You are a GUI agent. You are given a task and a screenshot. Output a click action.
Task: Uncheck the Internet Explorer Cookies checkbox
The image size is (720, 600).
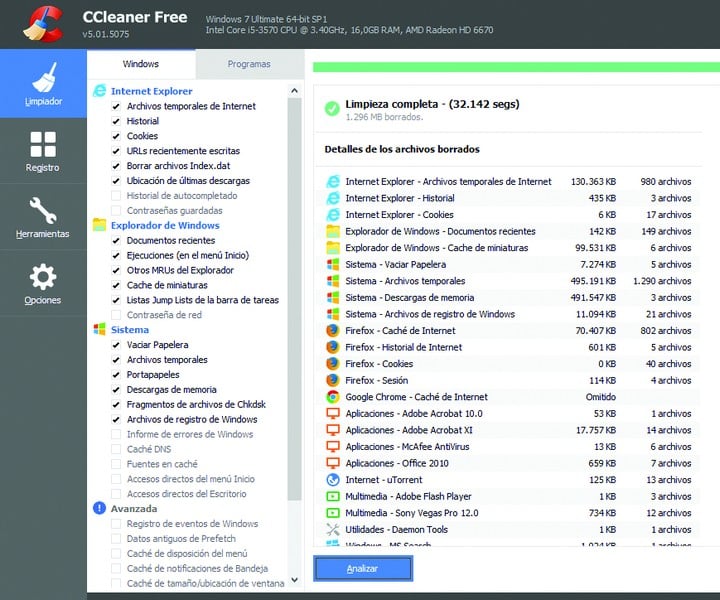(116, 136)
